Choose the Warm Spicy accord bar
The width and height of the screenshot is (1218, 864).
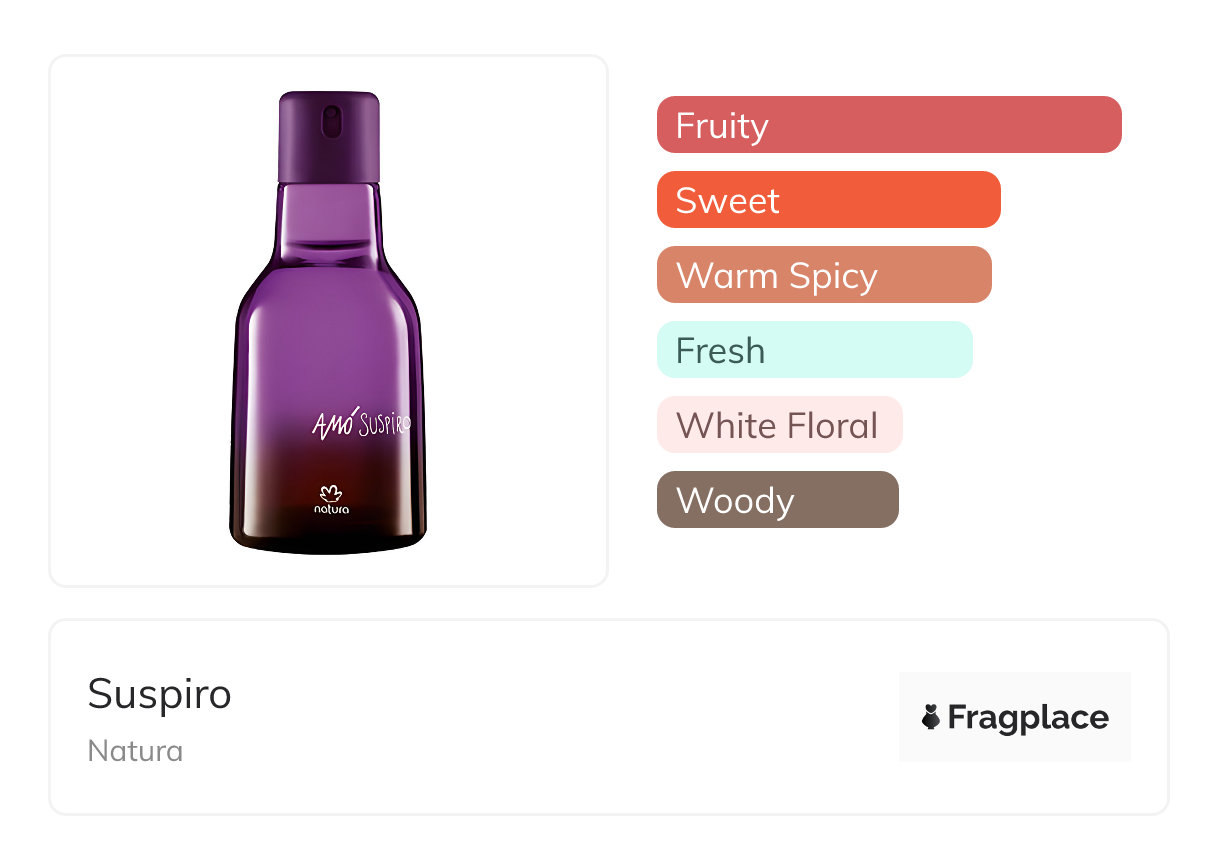coord(824,275)
